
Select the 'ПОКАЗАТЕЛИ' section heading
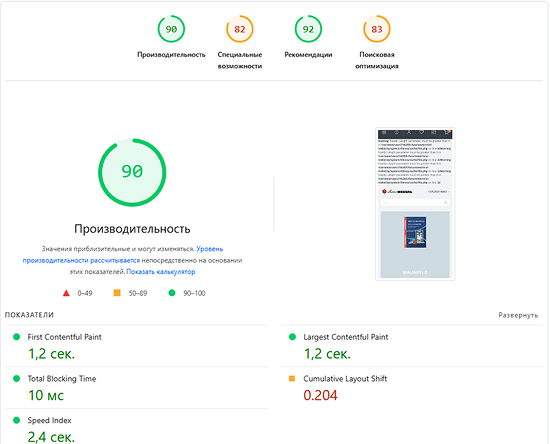click(29, 315)
